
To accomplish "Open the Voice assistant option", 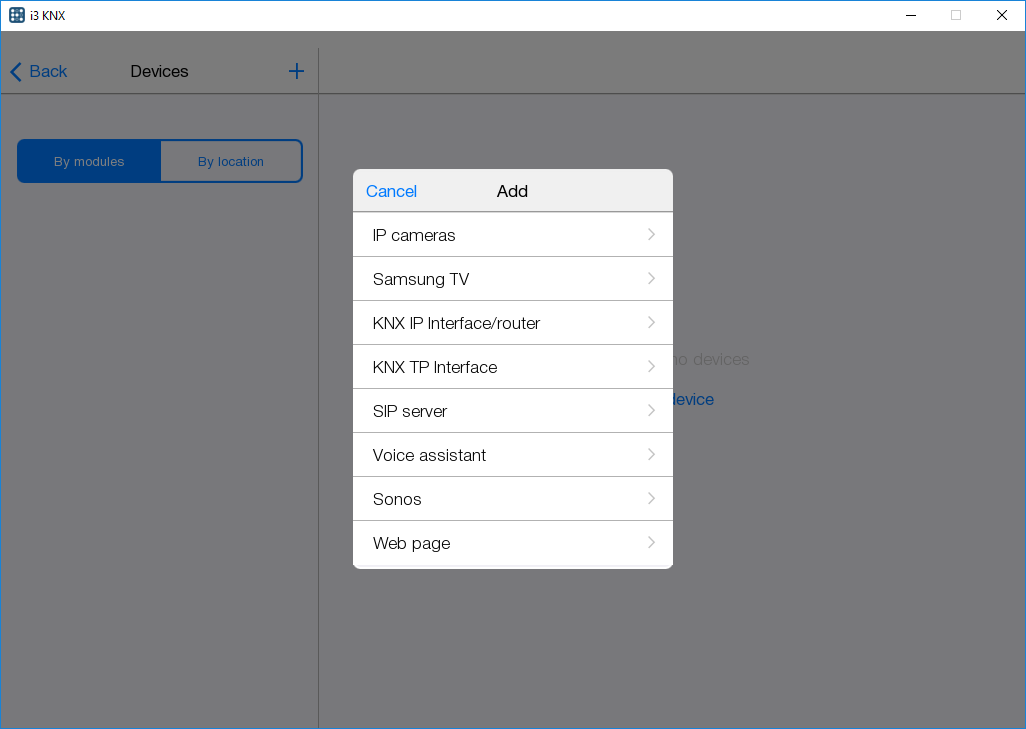I will [x=429, y=455].
